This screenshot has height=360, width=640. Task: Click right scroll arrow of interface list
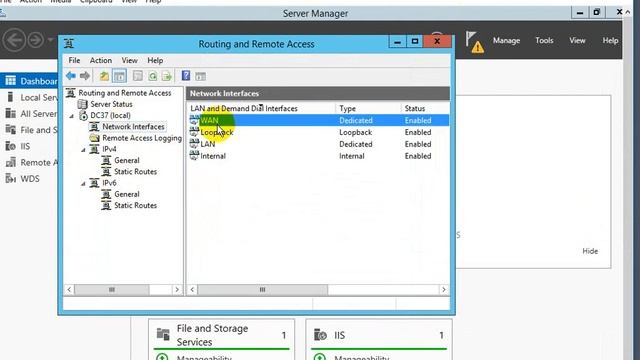(x=444, y=289)
